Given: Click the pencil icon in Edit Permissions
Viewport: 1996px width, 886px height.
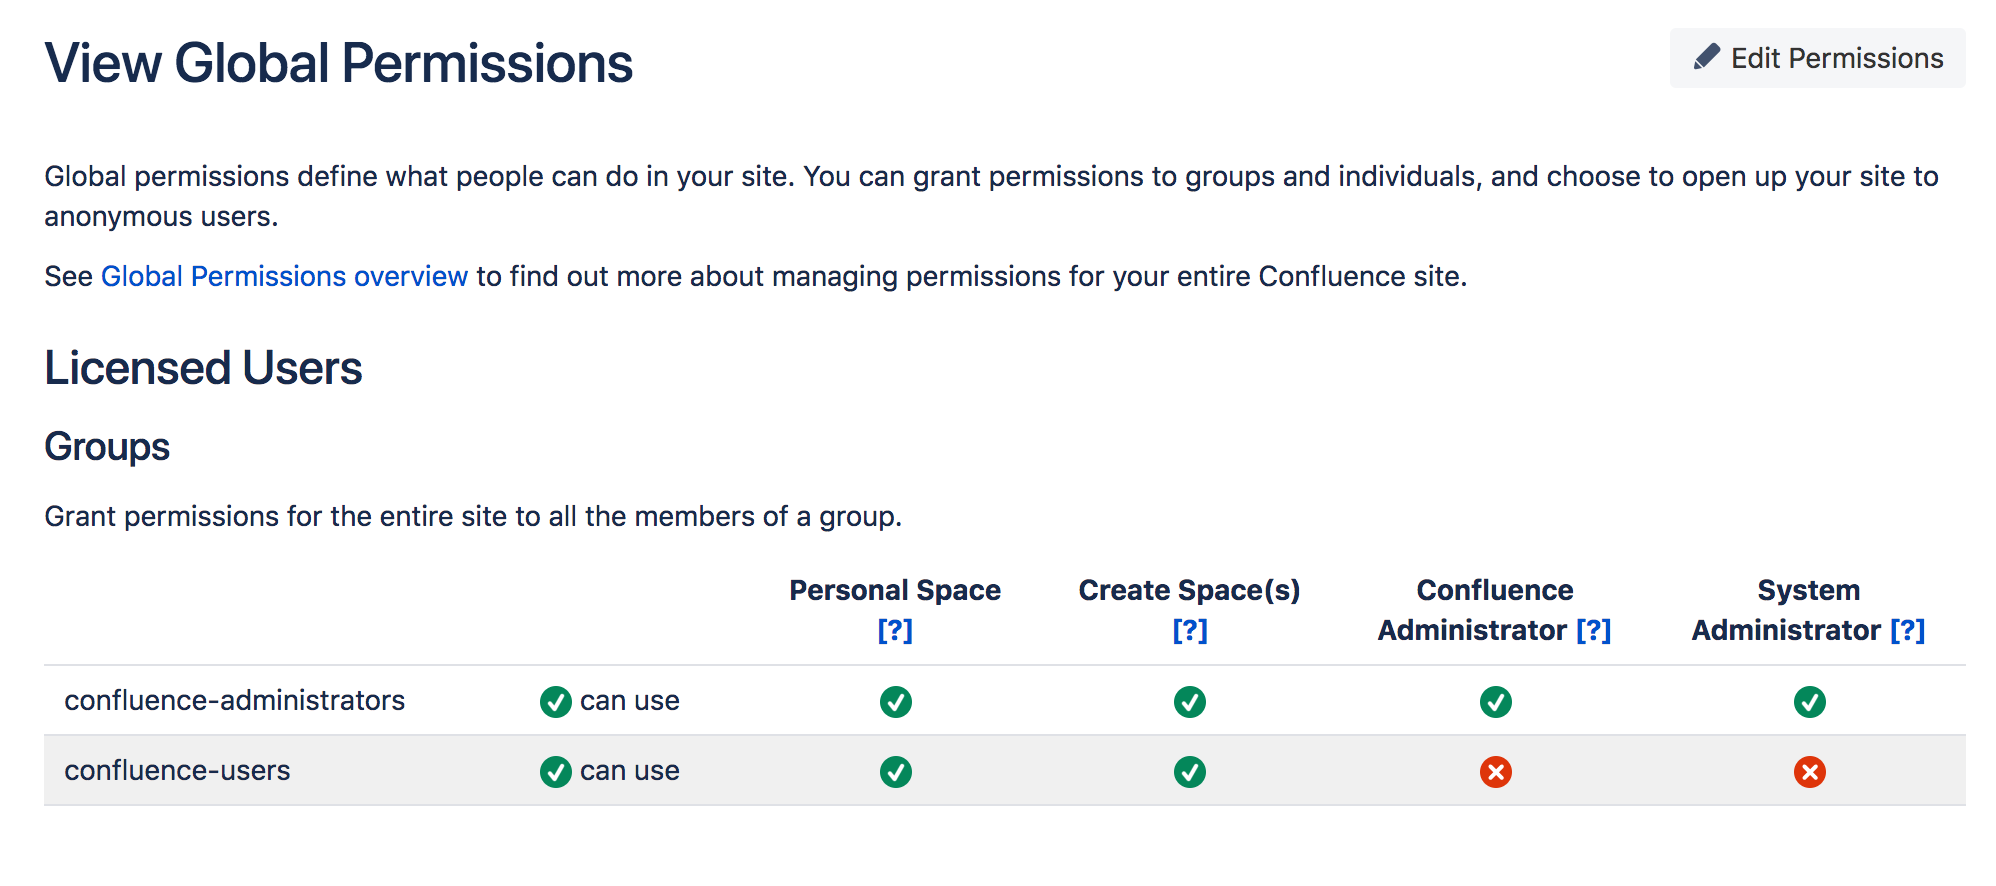Looking at the screenshot, I should pos(1706,57).
